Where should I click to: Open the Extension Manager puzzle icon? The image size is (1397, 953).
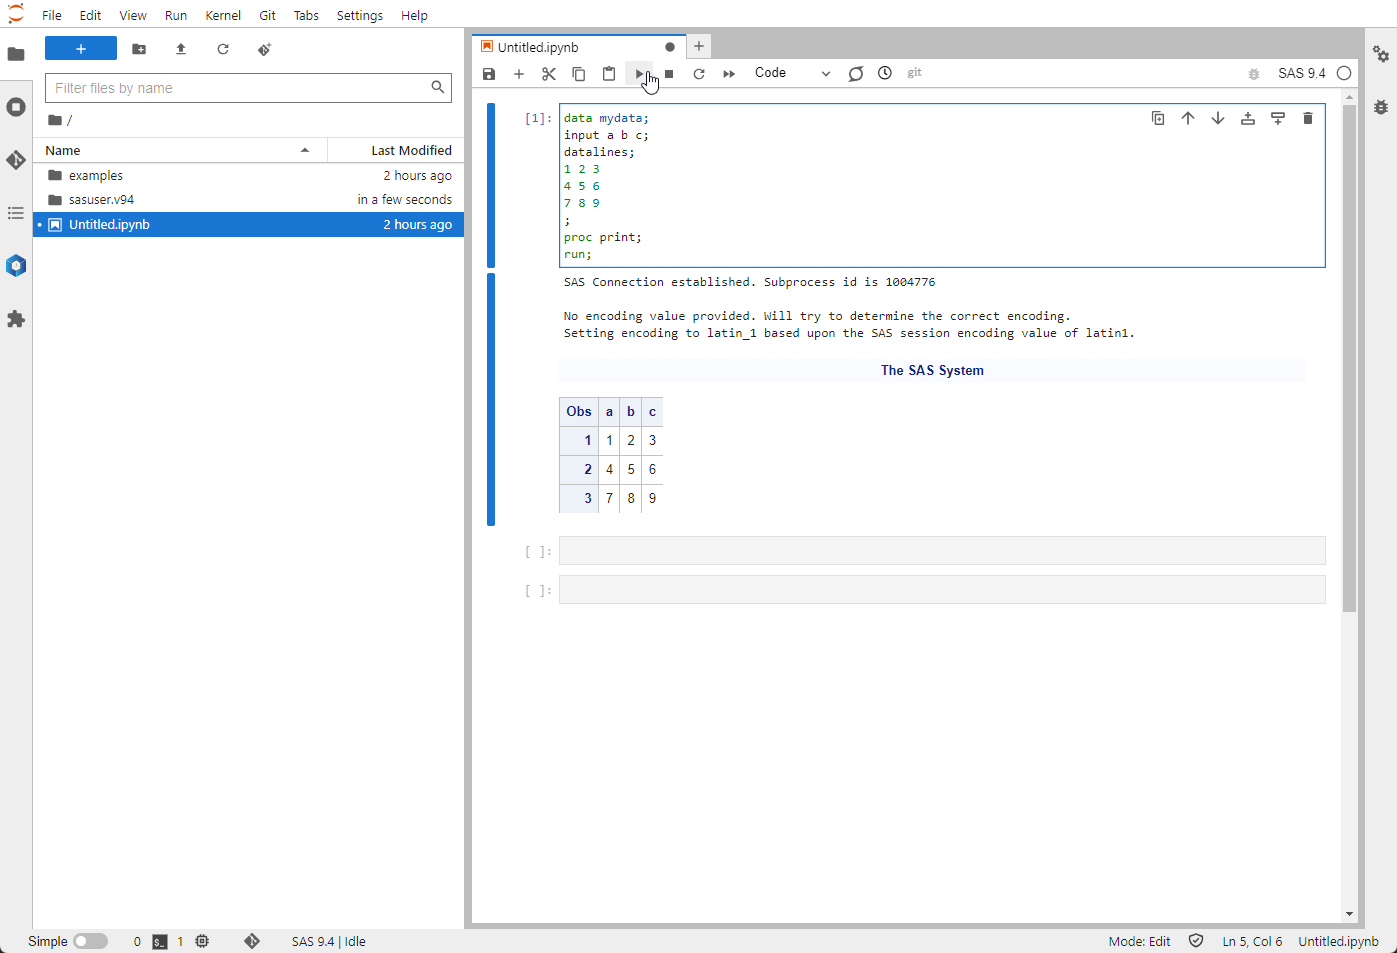[16, 319]
